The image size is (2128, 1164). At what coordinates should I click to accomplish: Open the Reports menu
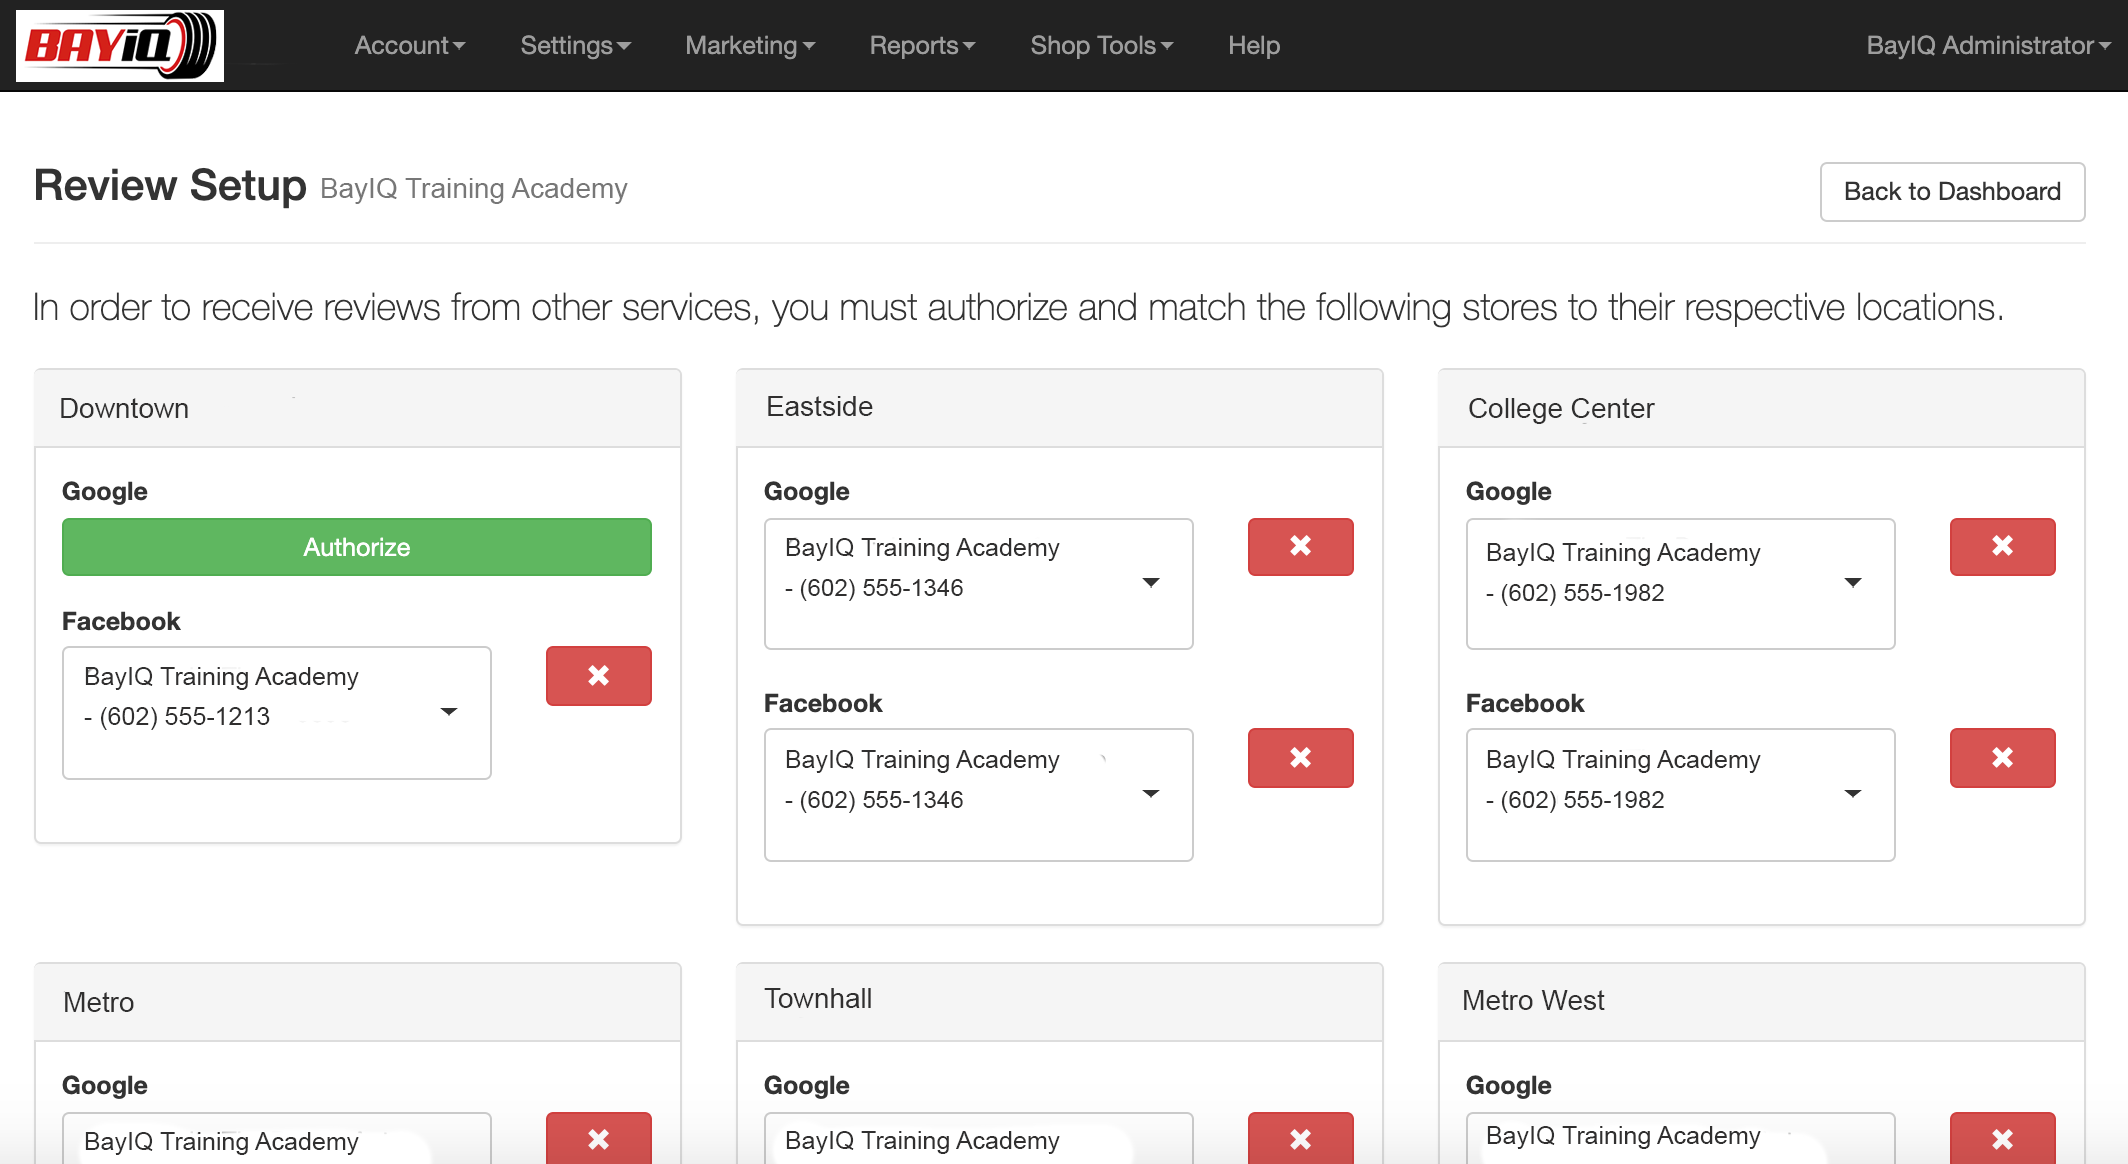tap(922, 45)
